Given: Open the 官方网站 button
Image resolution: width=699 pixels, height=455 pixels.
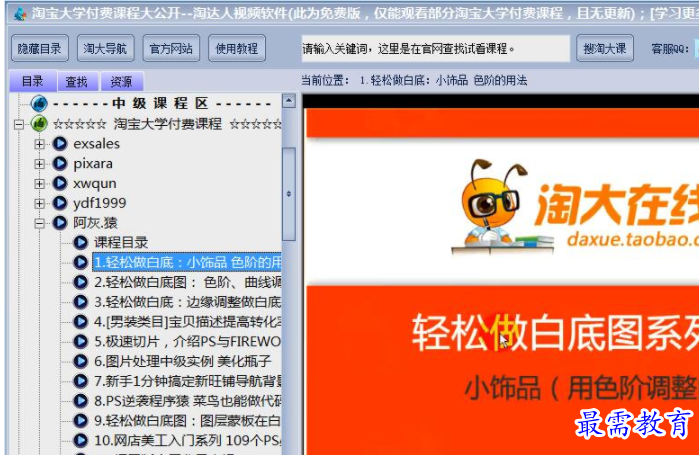Looking at the screenshot, I should (x=171, y=48).
